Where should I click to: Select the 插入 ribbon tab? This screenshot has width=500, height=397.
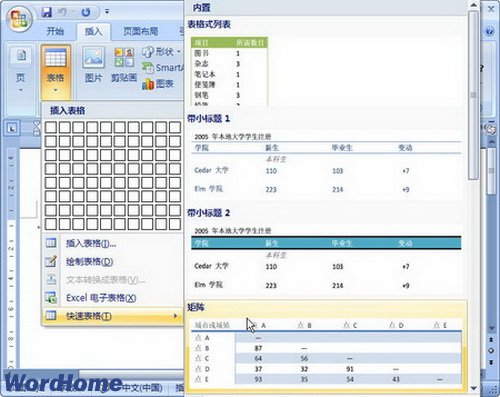coord(93,31)
